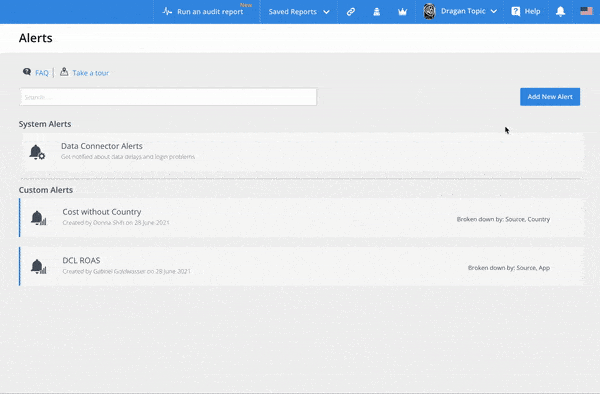Open the Help menu item
The width and height of the screenshot is (600, 394).
click(x=532, y=11)
